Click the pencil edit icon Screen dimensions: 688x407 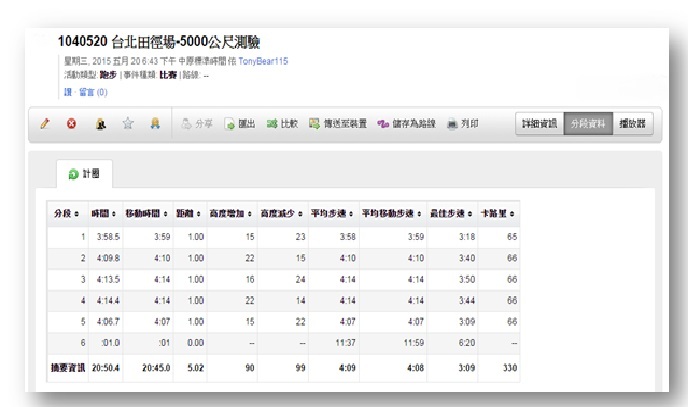[x=45, y=124]
